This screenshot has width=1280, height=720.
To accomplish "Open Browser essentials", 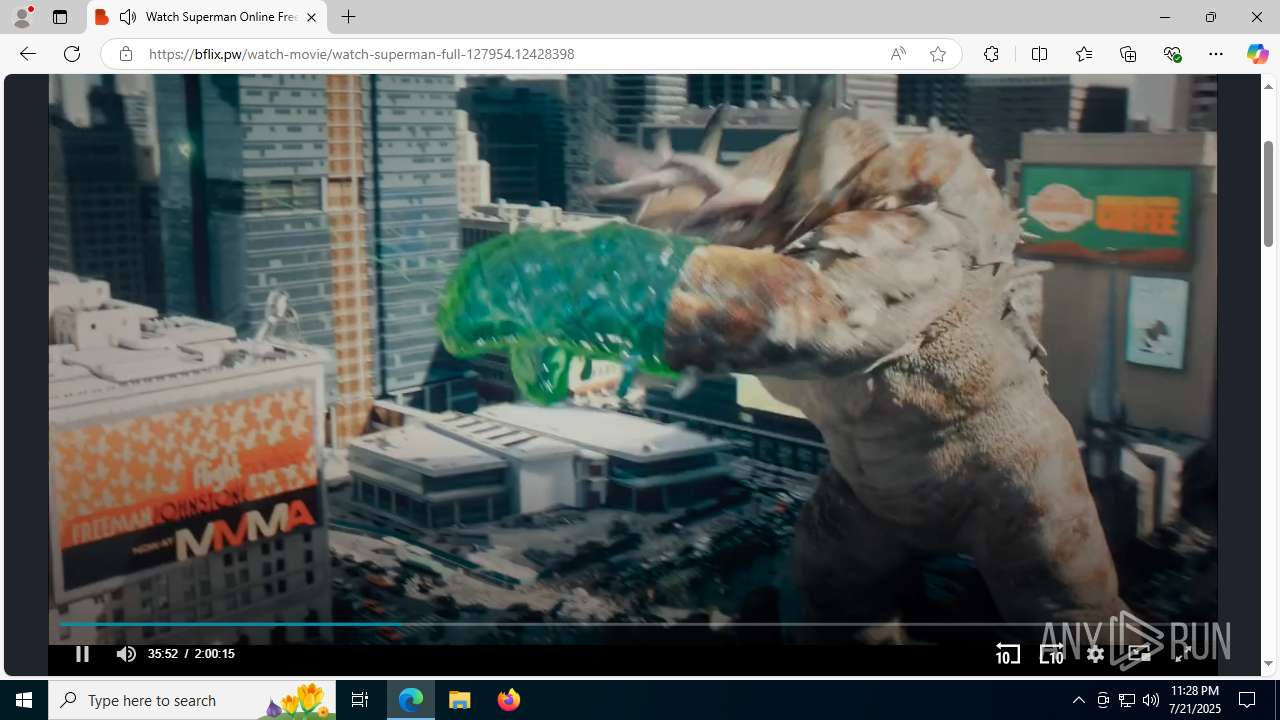I will tap(1172, 54).
